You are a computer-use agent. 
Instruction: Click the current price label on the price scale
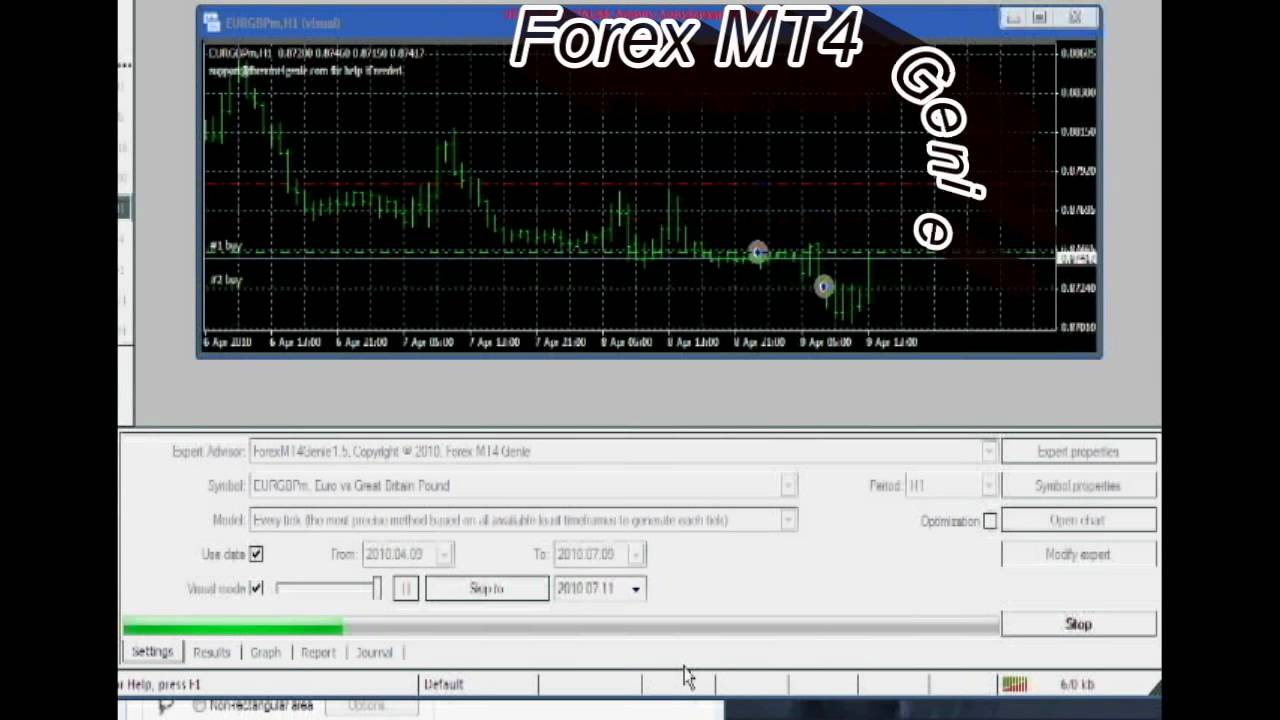(1077, 259)
